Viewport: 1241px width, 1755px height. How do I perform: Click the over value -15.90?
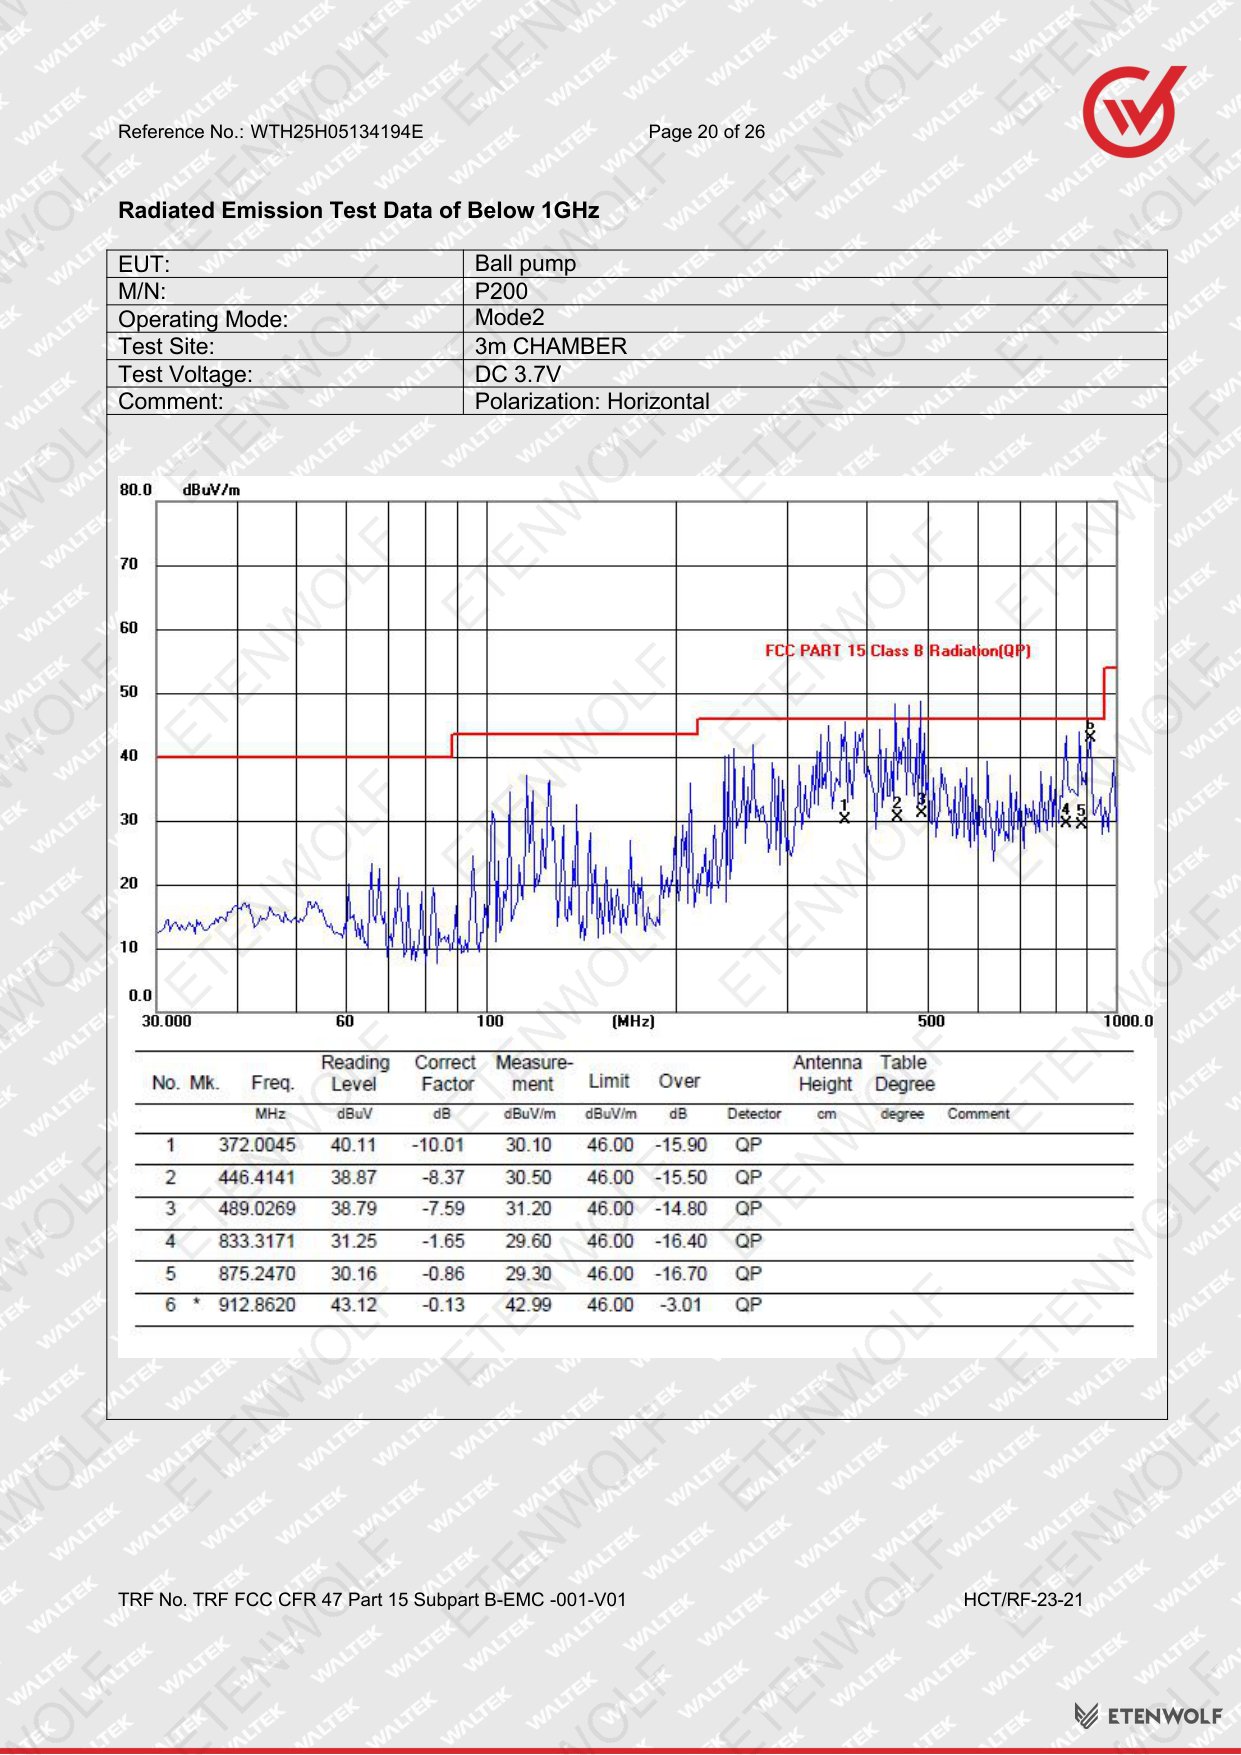pyautogui.click(x=681, y=1145)
